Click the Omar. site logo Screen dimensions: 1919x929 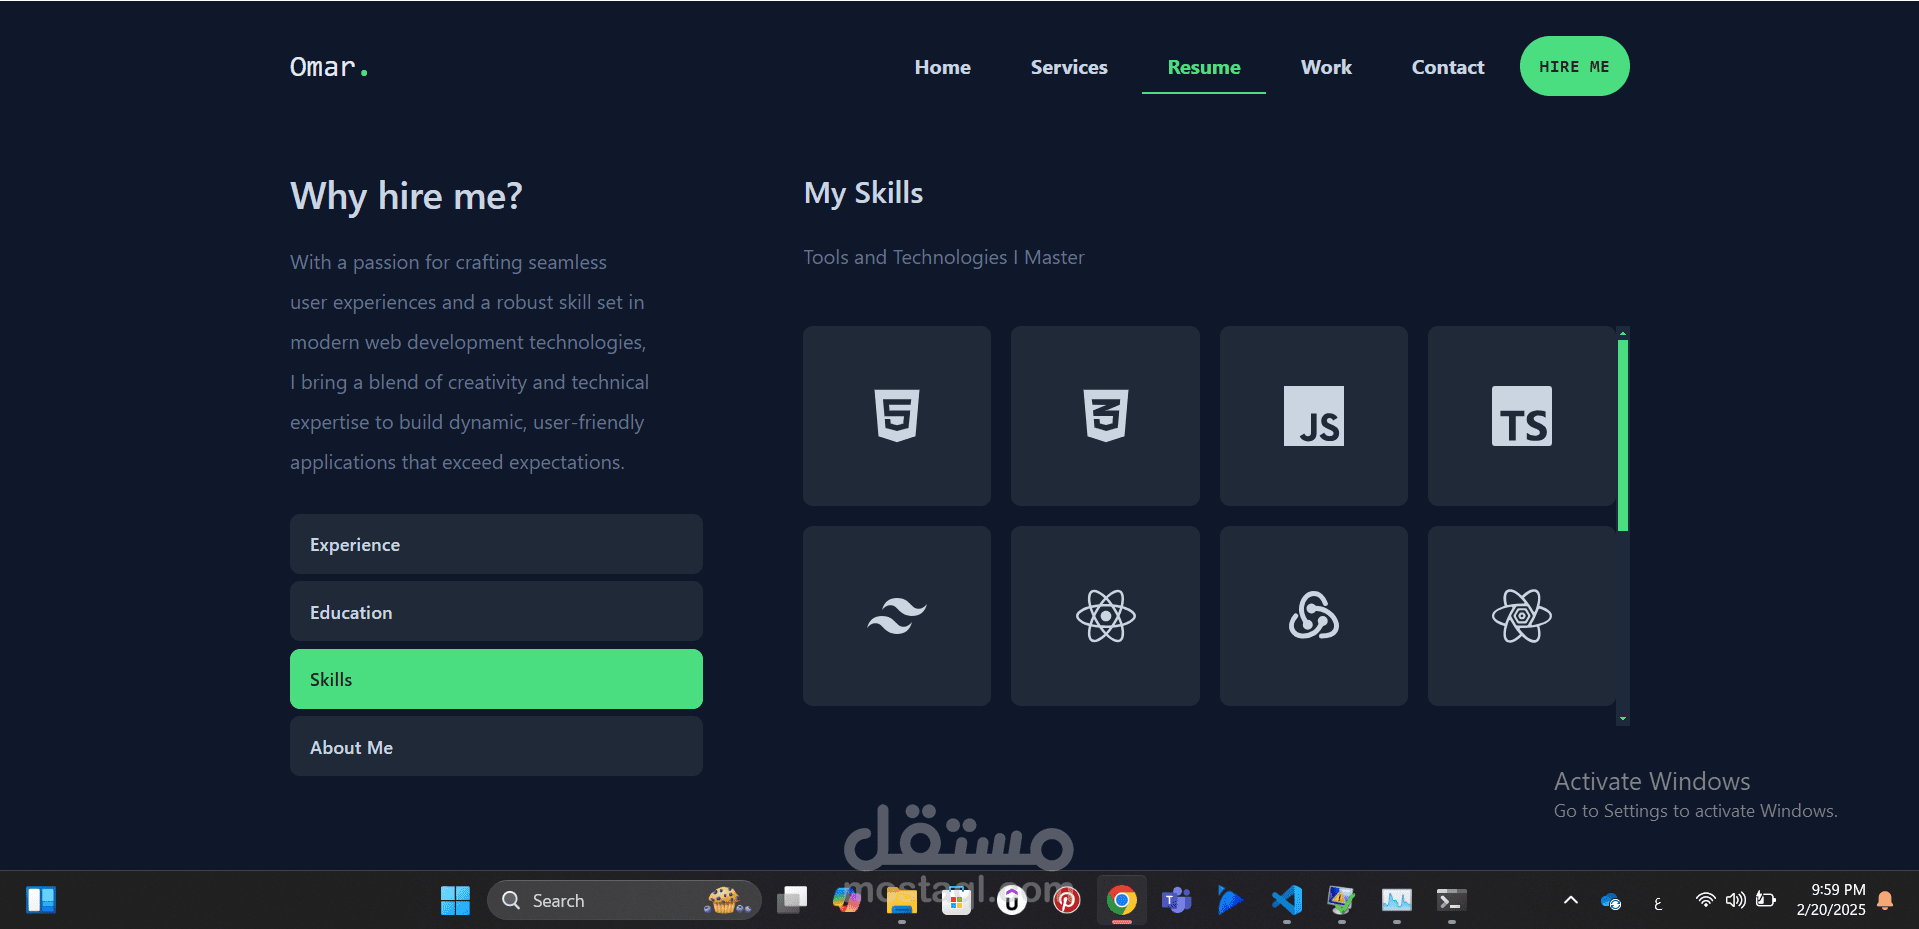tap(329, 67)
